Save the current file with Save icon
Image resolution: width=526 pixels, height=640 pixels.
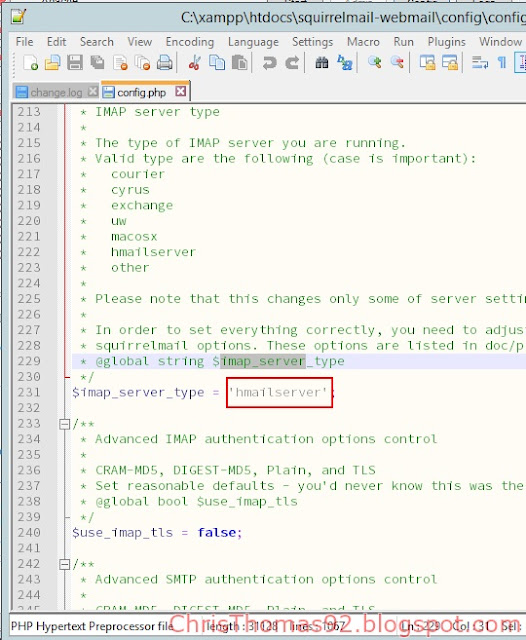click(x=75, y=63)
